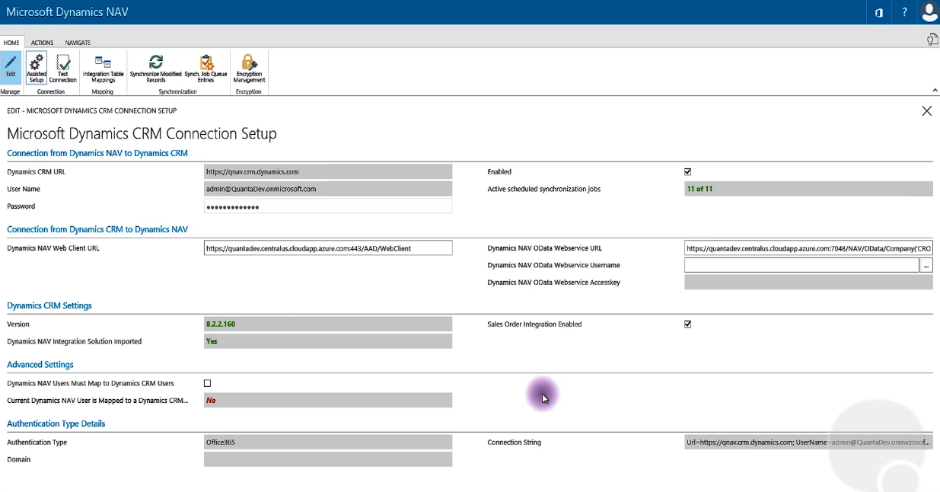
Task: Run Test Connection
Action: [63, 67]
